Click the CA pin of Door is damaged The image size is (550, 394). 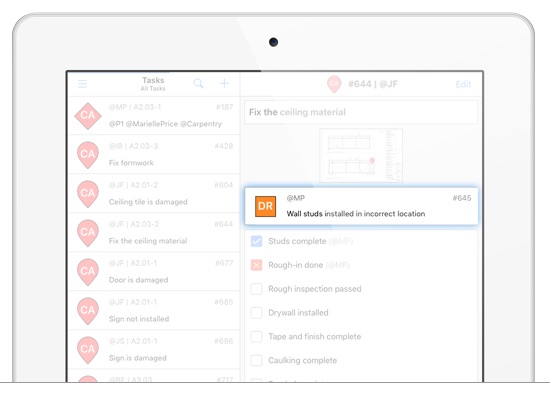coord(88,272)
